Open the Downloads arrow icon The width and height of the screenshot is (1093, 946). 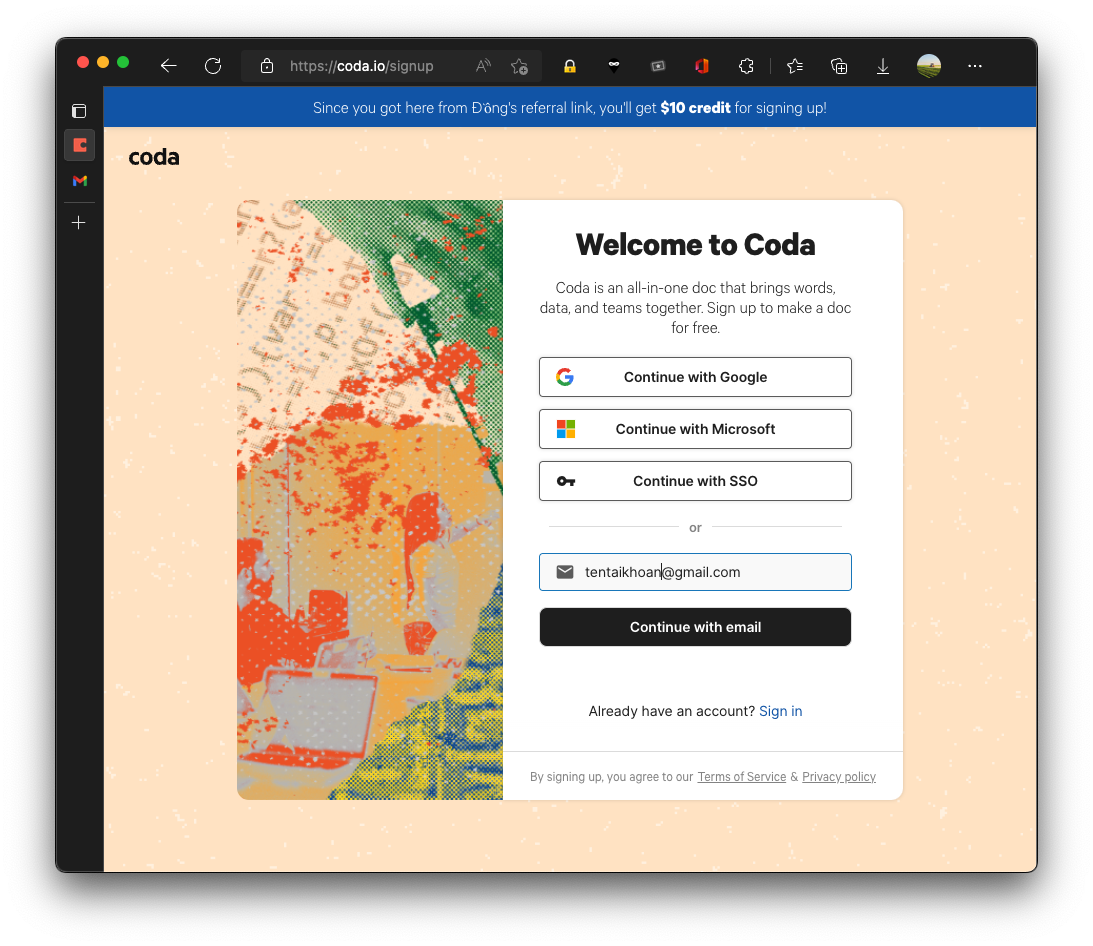(x=882, y=66)
